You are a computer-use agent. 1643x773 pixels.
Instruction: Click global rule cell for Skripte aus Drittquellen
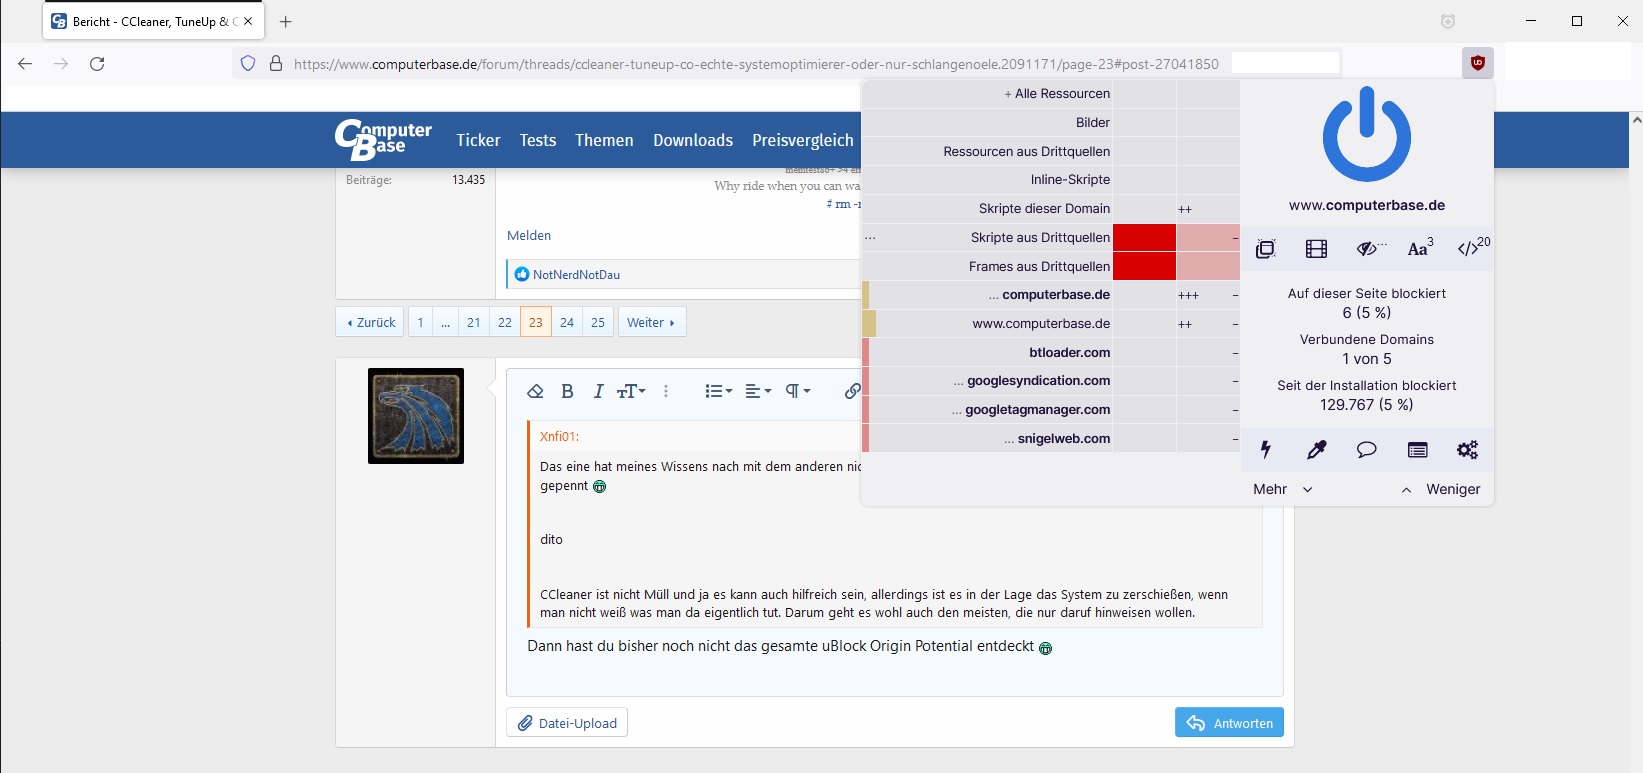pos(1144,237)
